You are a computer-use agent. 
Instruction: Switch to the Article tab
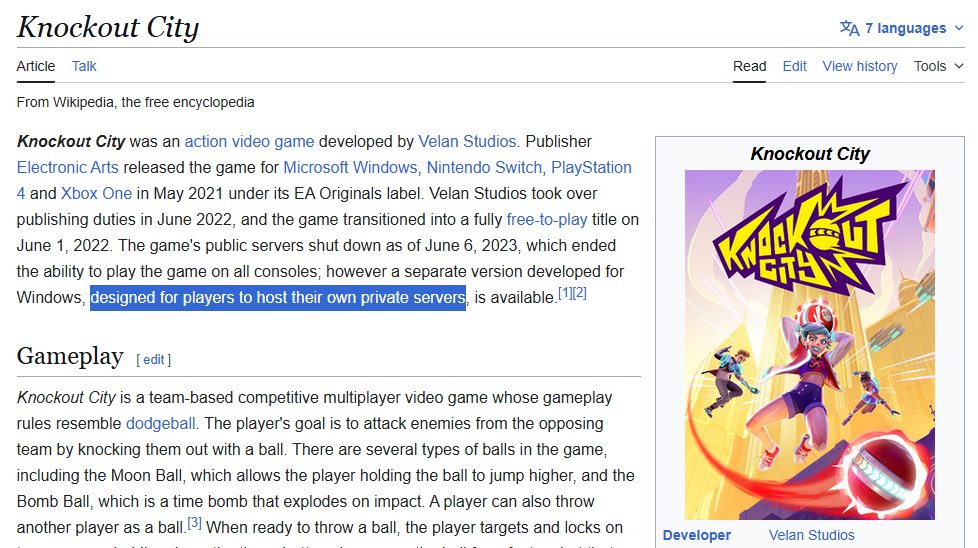coord(36,66)
